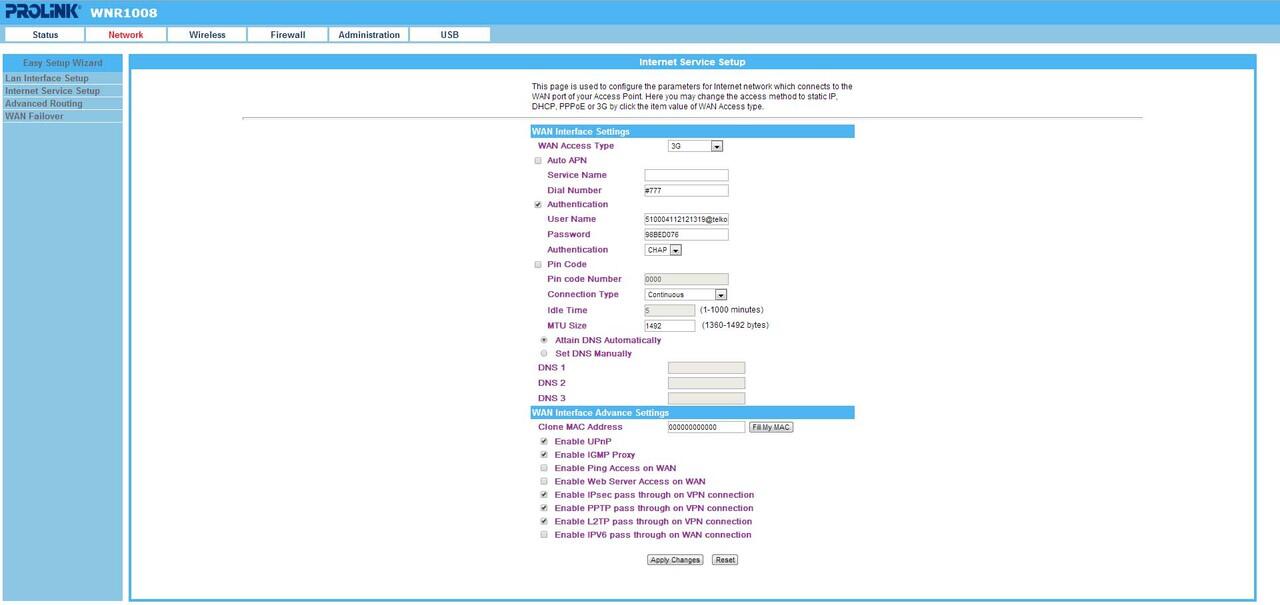Select Set DNS Manually option
The image size is (1280, 605).
pos(544,354)
